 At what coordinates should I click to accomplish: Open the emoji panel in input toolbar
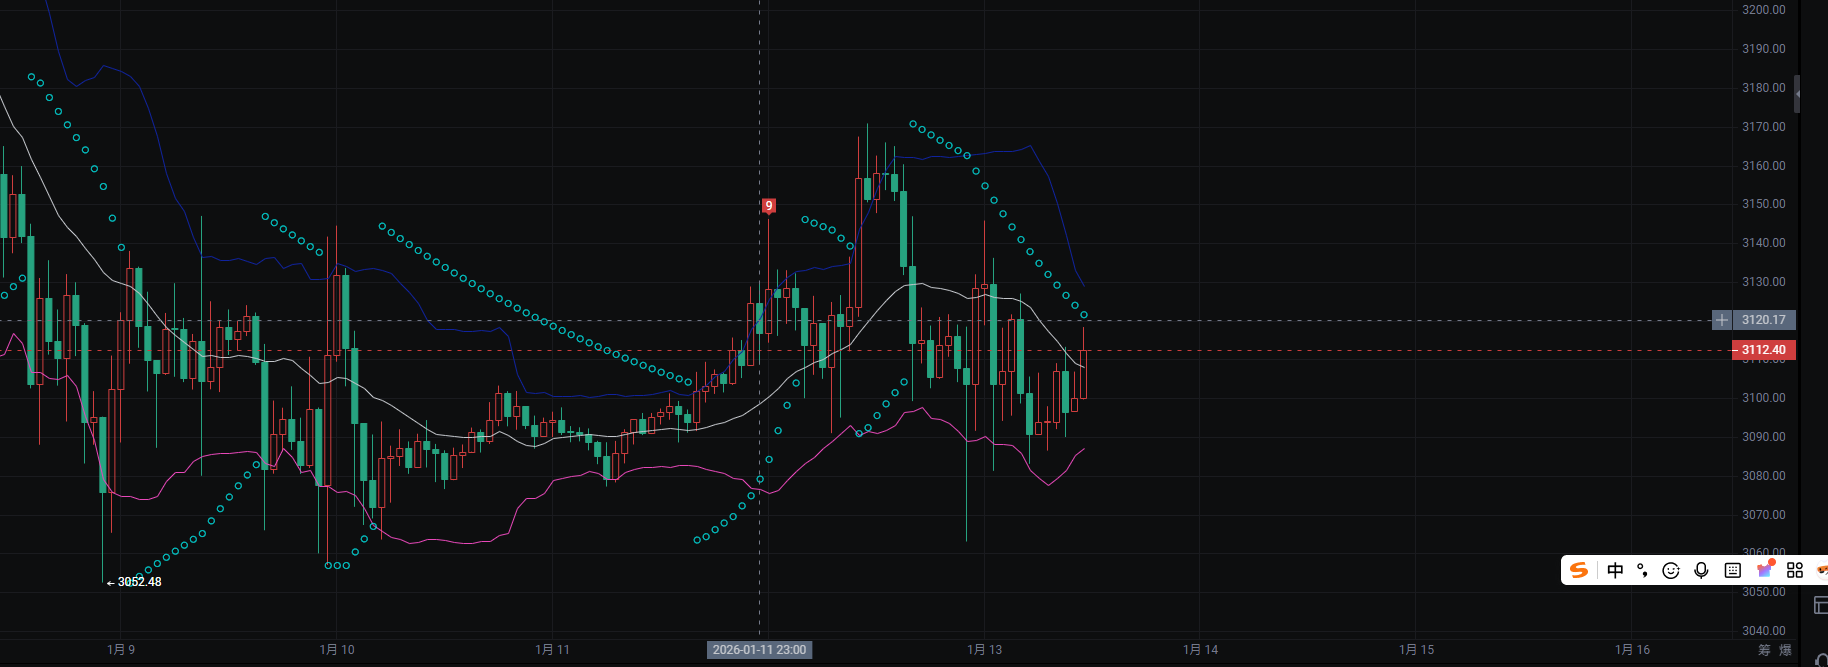pyautogui.click(x=1670, y=570)
